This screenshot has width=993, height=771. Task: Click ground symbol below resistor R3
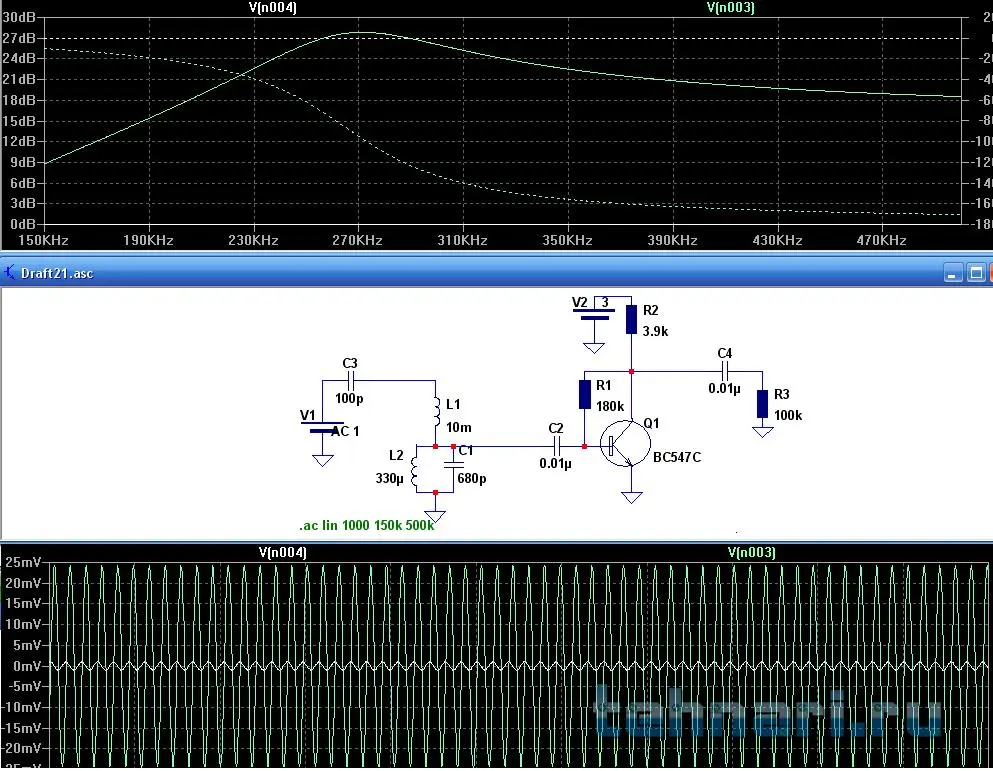coord(762,432)
